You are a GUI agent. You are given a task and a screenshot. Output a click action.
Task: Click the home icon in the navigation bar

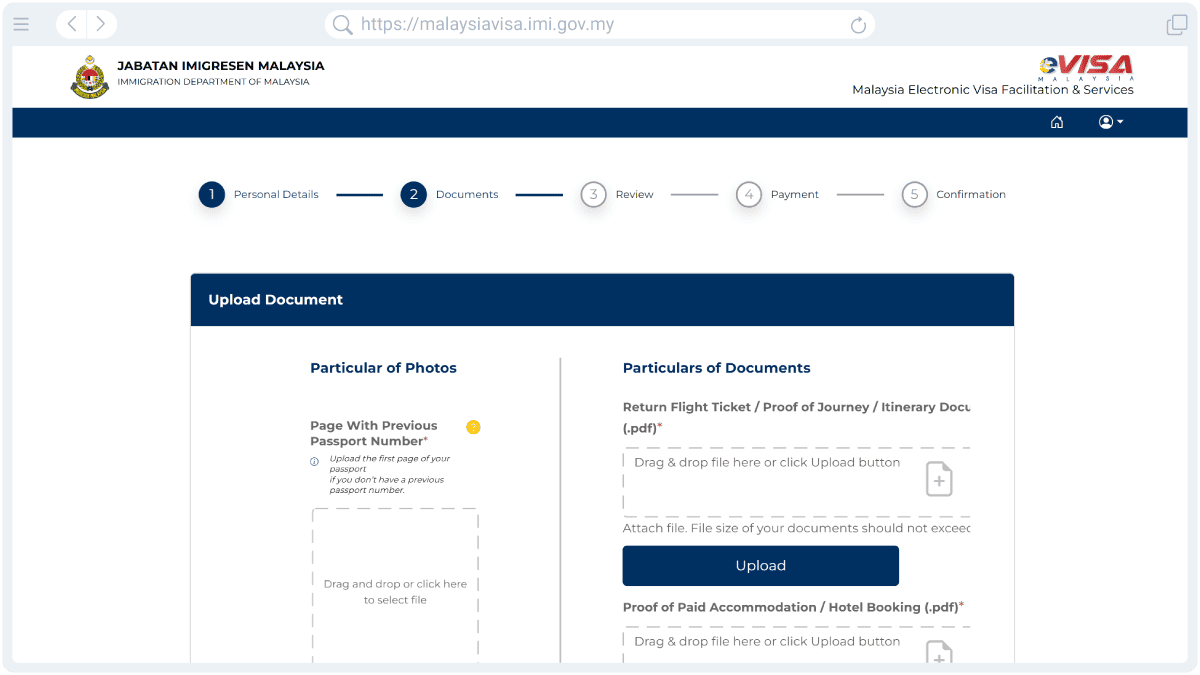(1057, 122)
